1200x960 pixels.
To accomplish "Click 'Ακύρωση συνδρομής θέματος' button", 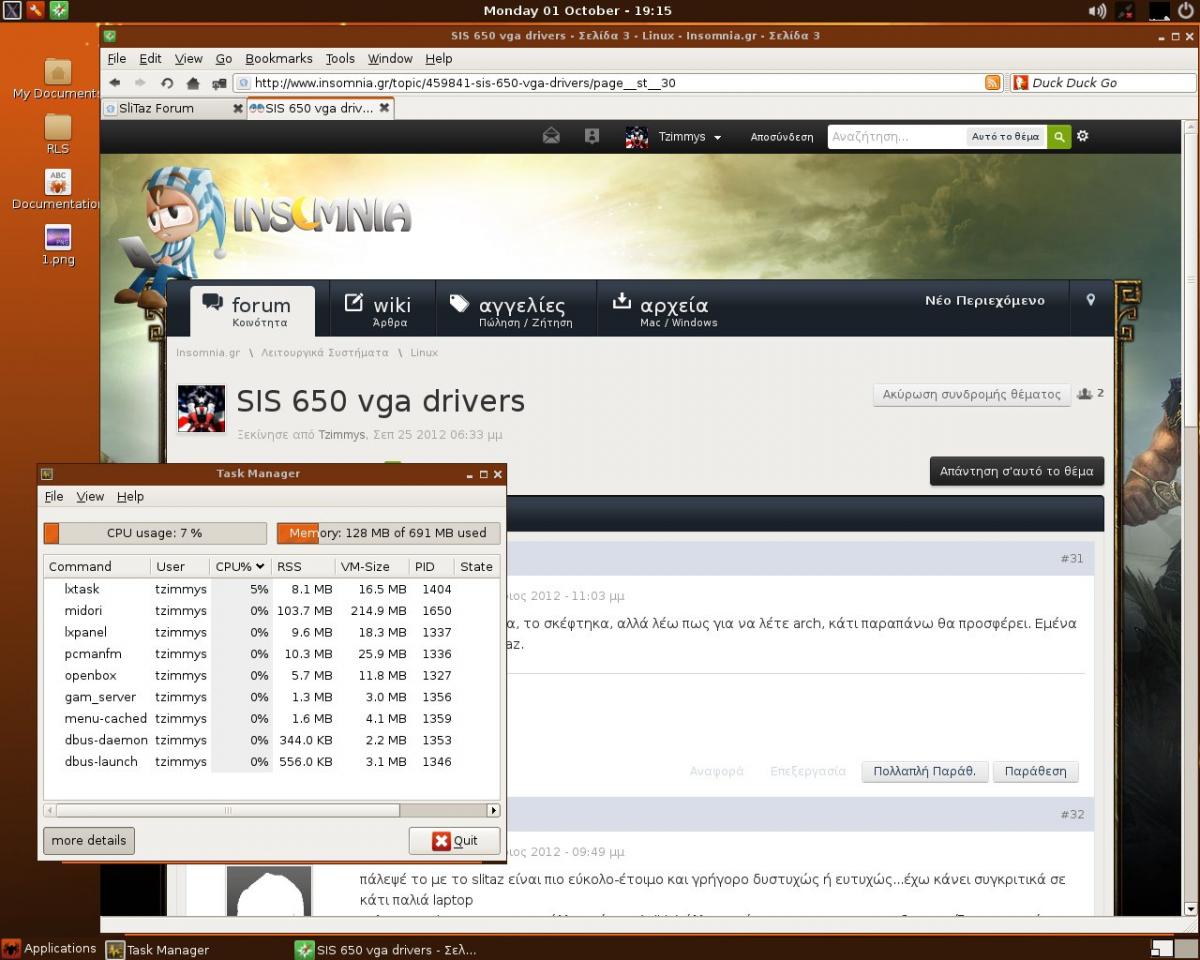I will tap(972, 394).
